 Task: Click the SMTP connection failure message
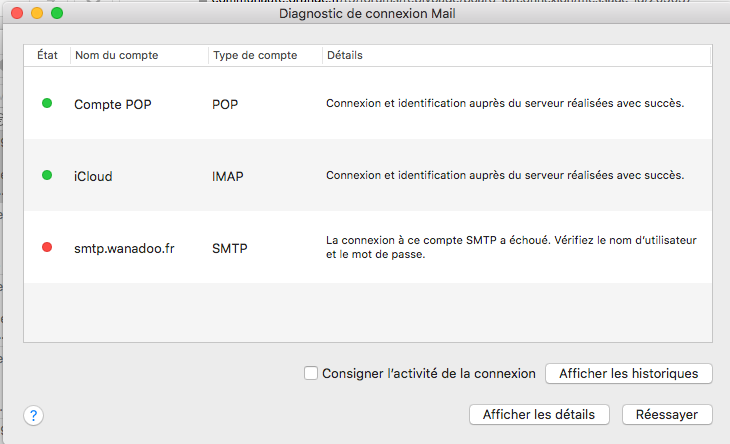511,247
